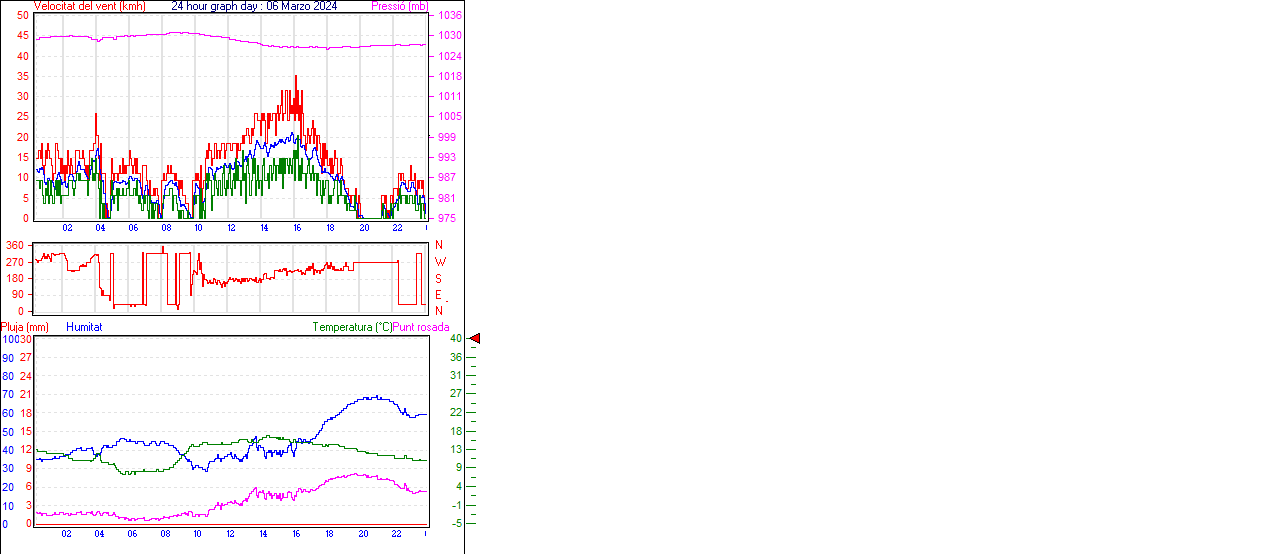The width and height of the screenshot is (1280, 554).
Task: Click the "100" value on humidity axis
Action: point(9,339)
